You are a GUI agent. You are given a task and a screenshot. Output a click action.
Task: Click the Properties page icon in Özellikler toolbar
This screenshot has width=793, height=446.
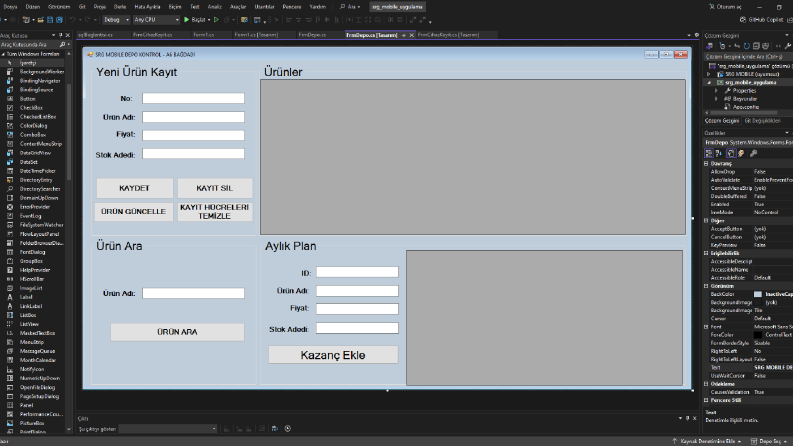[753, 153]
